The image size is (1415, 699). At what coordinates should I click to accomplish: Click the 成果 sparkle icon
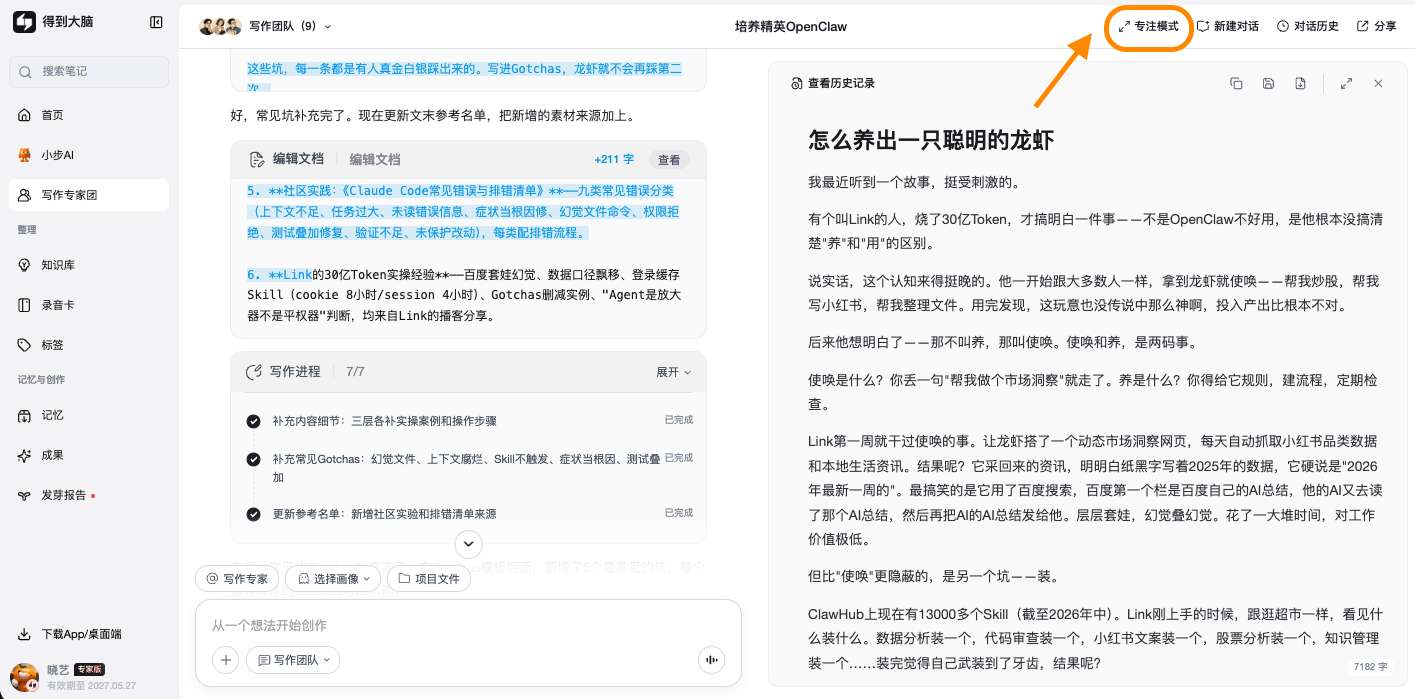click(x=25, y=455)
